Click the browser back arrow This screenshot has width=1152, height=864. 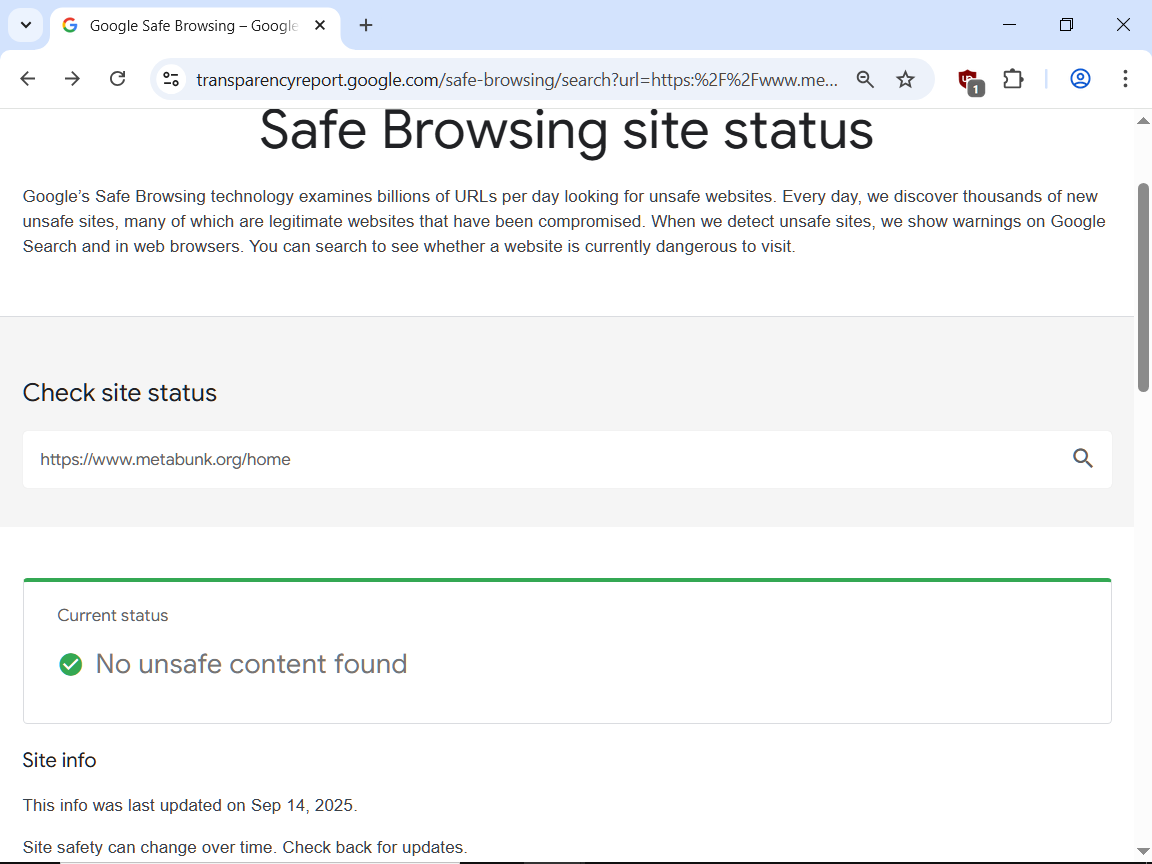(28, 79)
